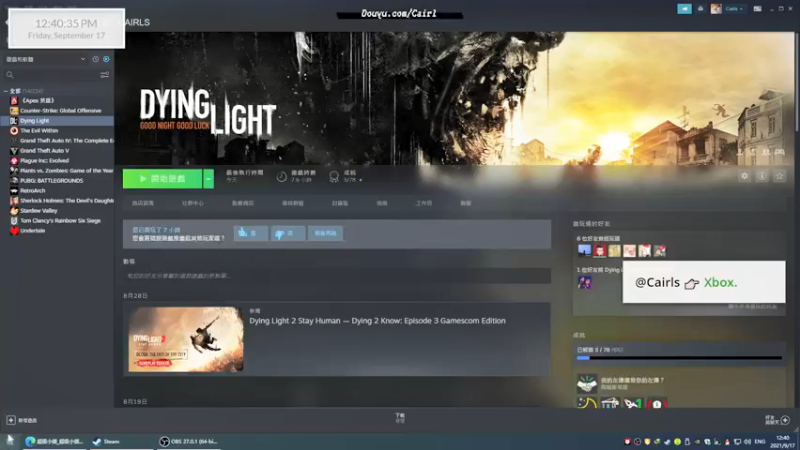The height and width of the screenshot is (450, 800).
Task: Click thumbs up recommend button
Action: point(251,233)
